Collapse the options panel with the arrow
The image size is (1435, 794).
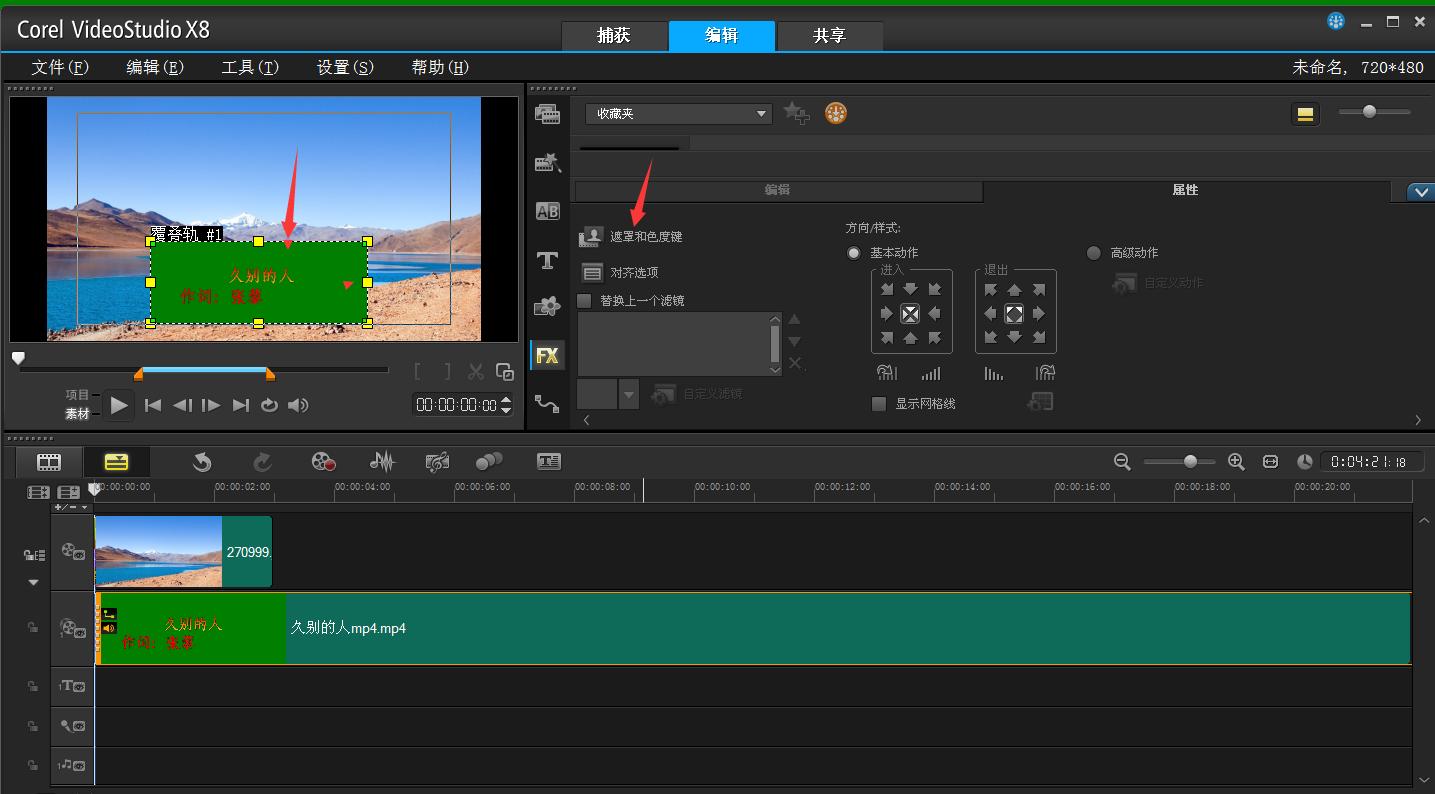coord(1419,192)
